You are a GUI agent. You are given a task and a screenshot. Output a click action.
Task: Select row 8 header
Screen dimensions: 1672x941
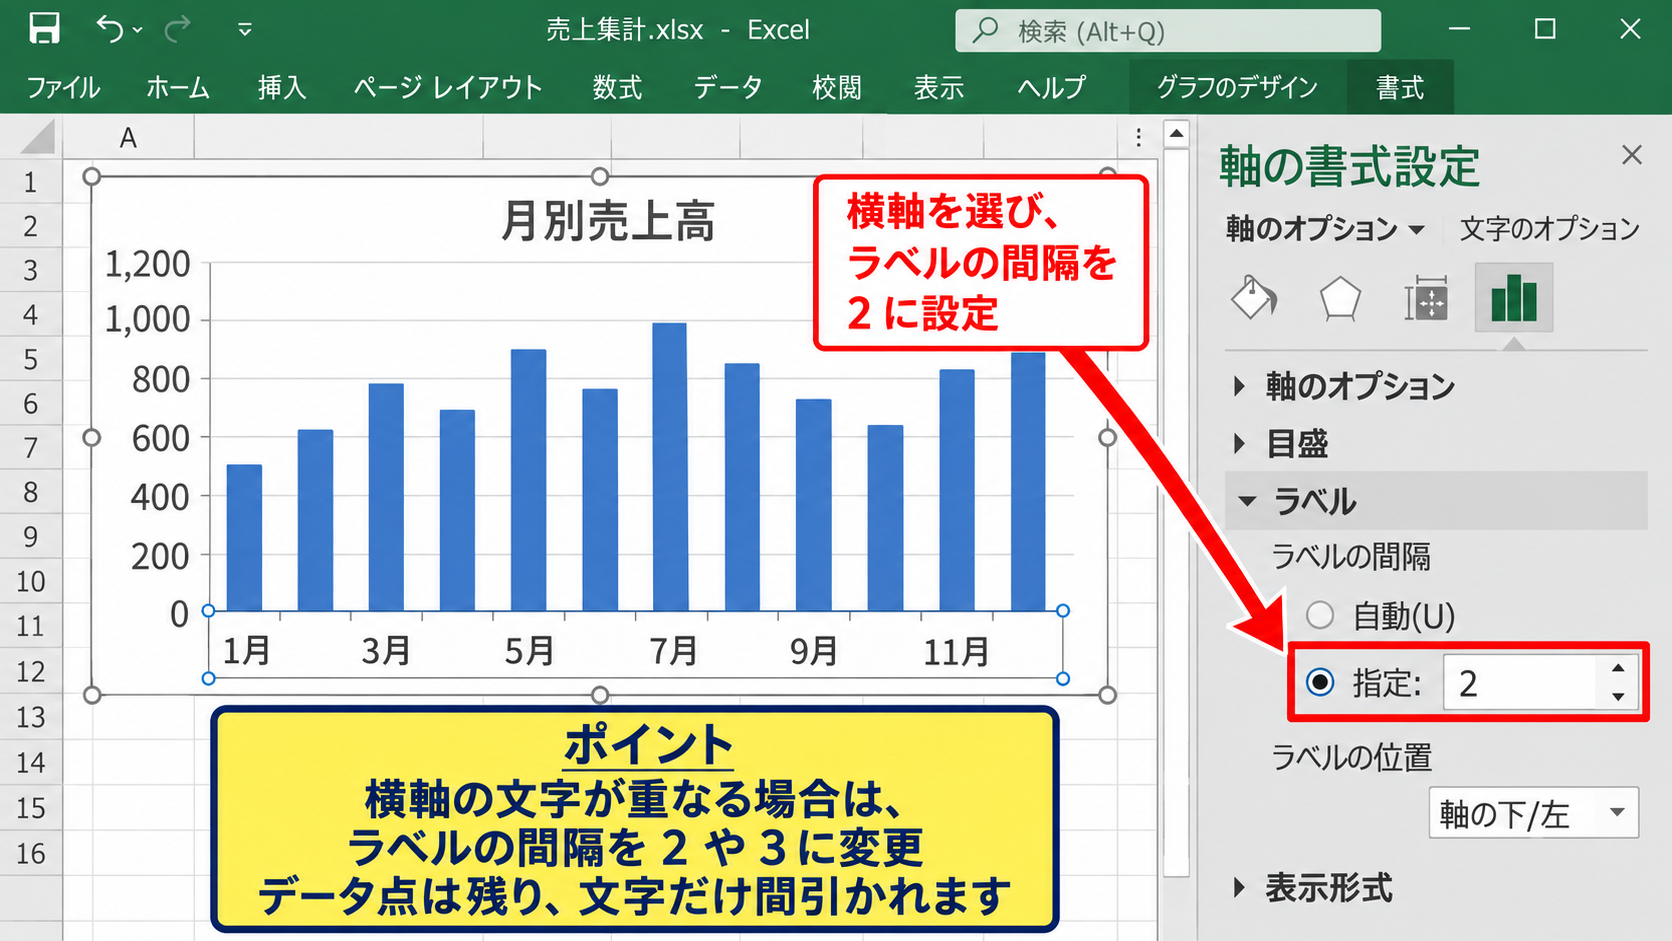30,493
